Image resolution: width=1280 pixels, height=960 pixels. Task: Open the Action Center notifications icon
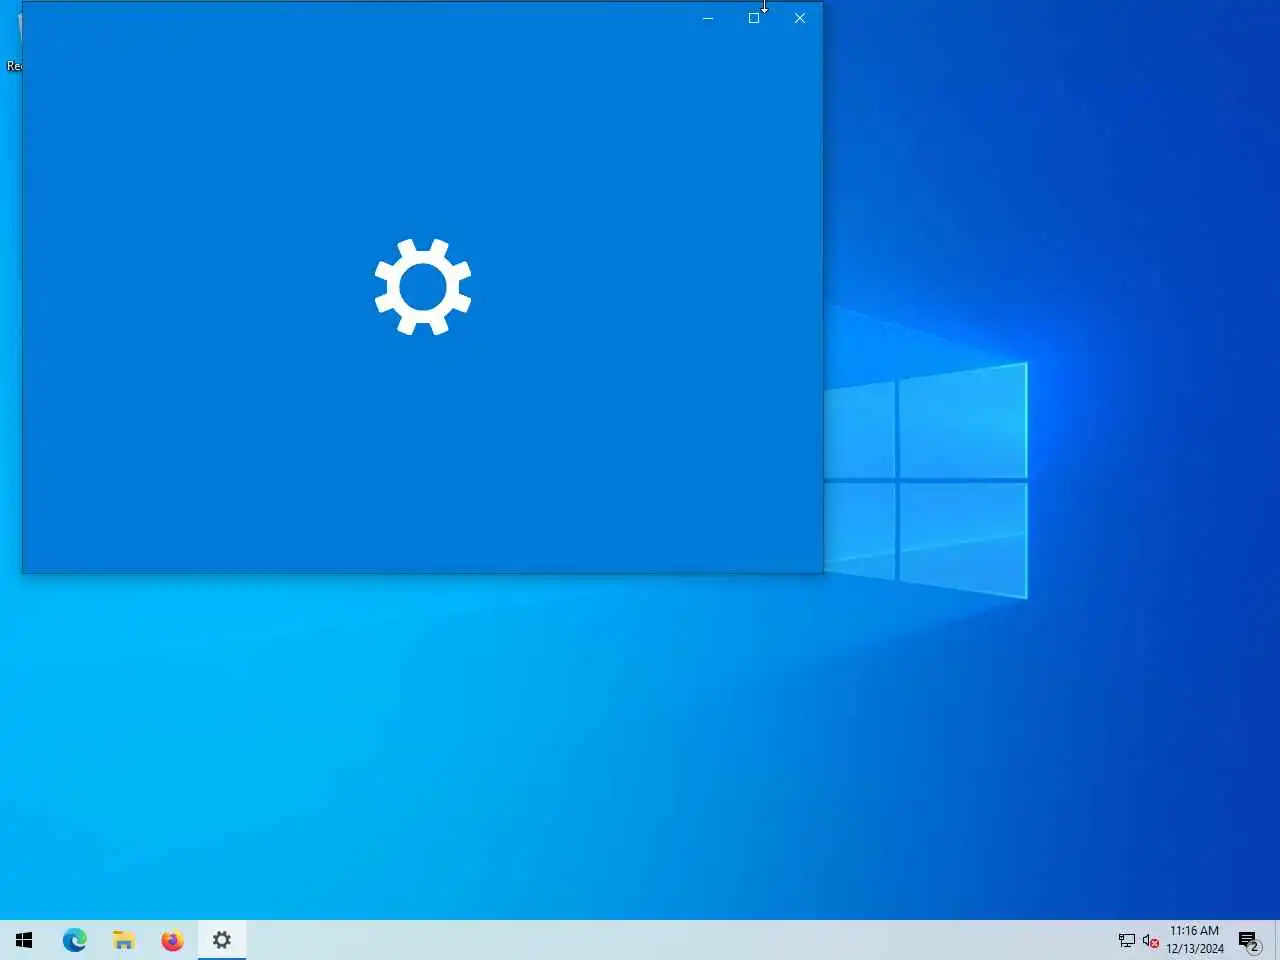click(x=1248, y=941)
